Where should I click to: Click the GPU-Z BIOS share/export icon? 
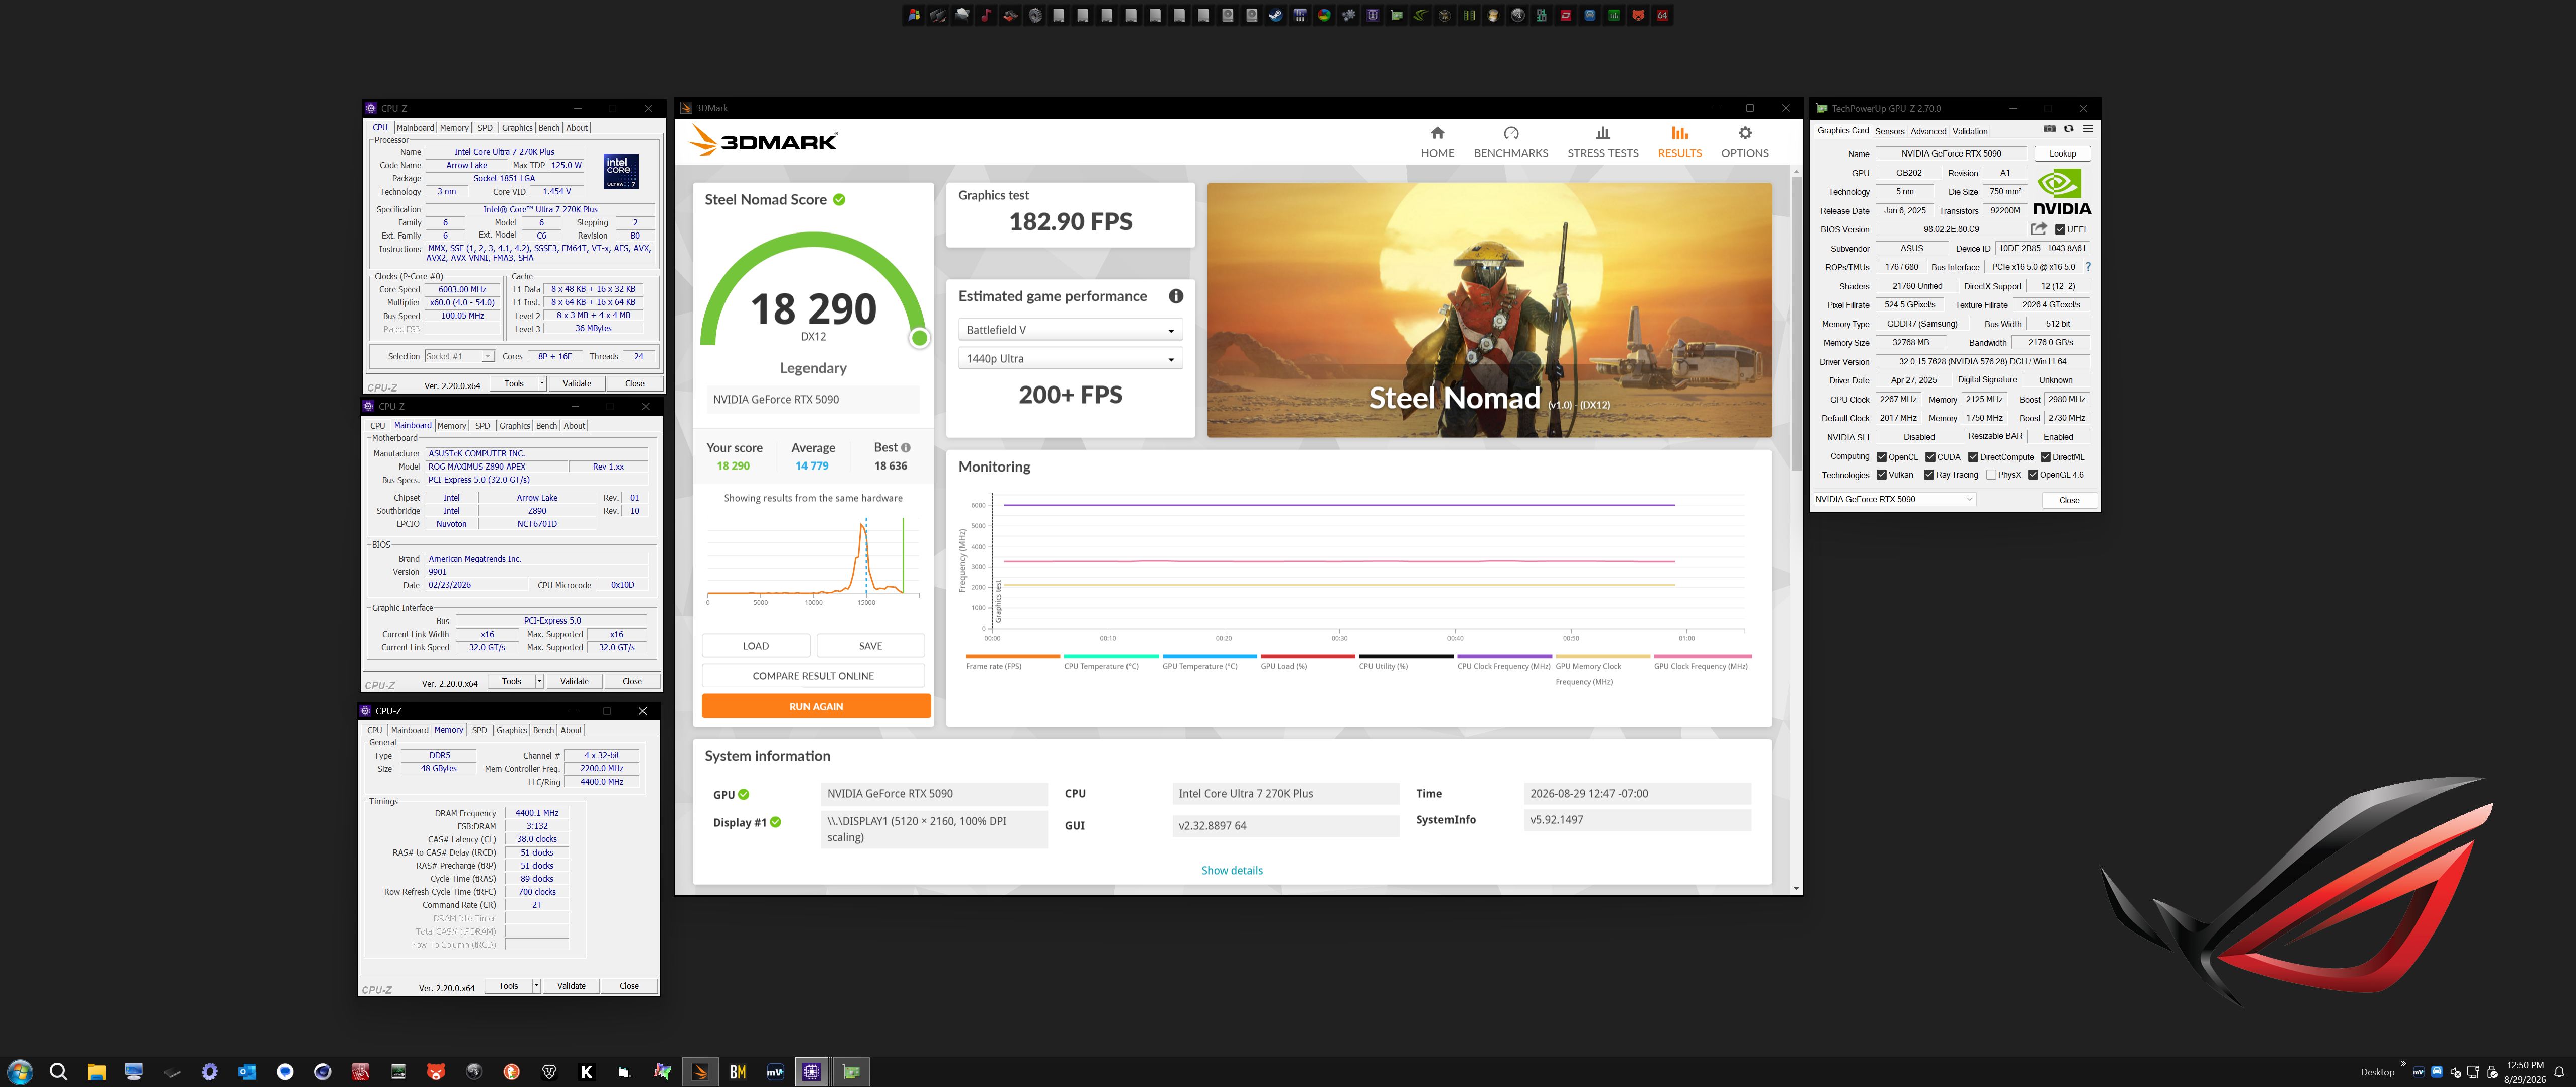click(x=2038, y=229)
